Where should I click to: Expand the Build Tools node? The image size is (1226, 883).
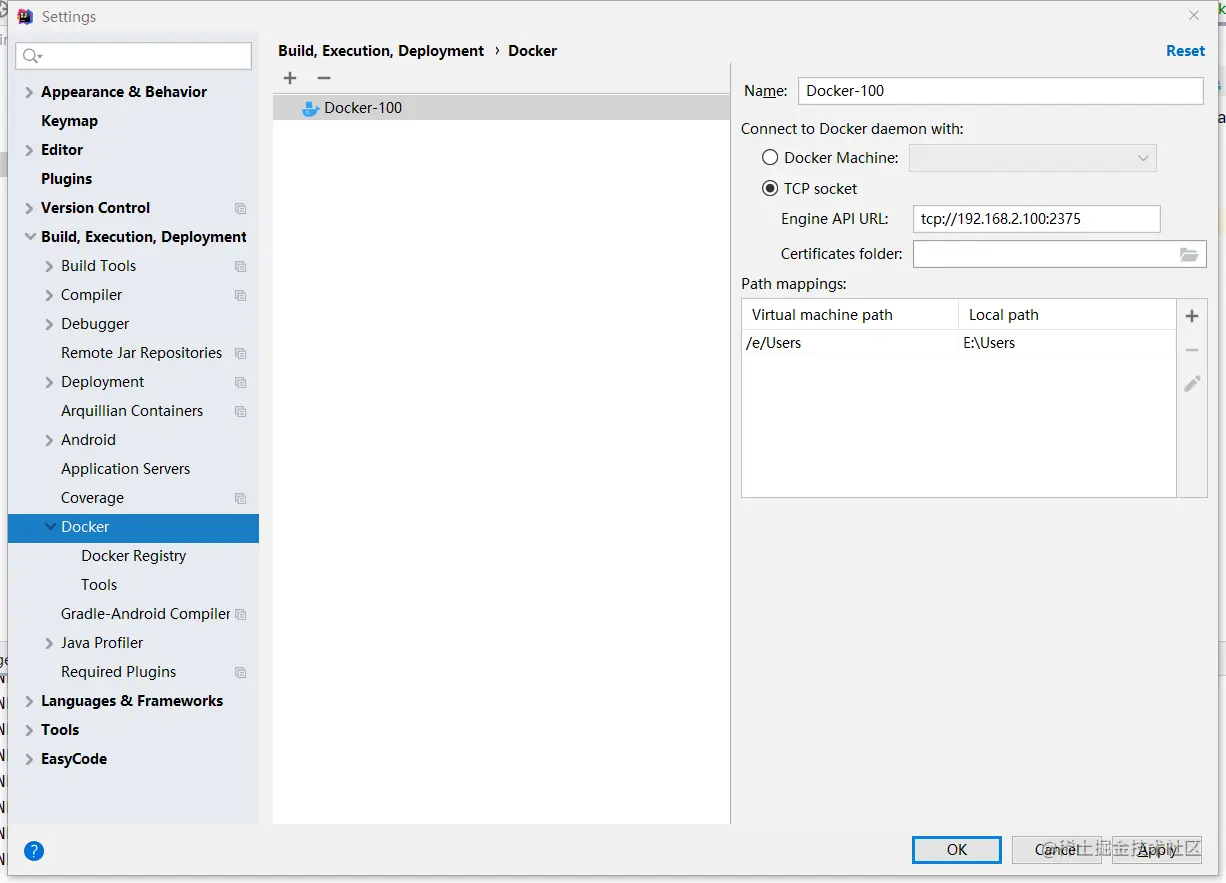49,266
